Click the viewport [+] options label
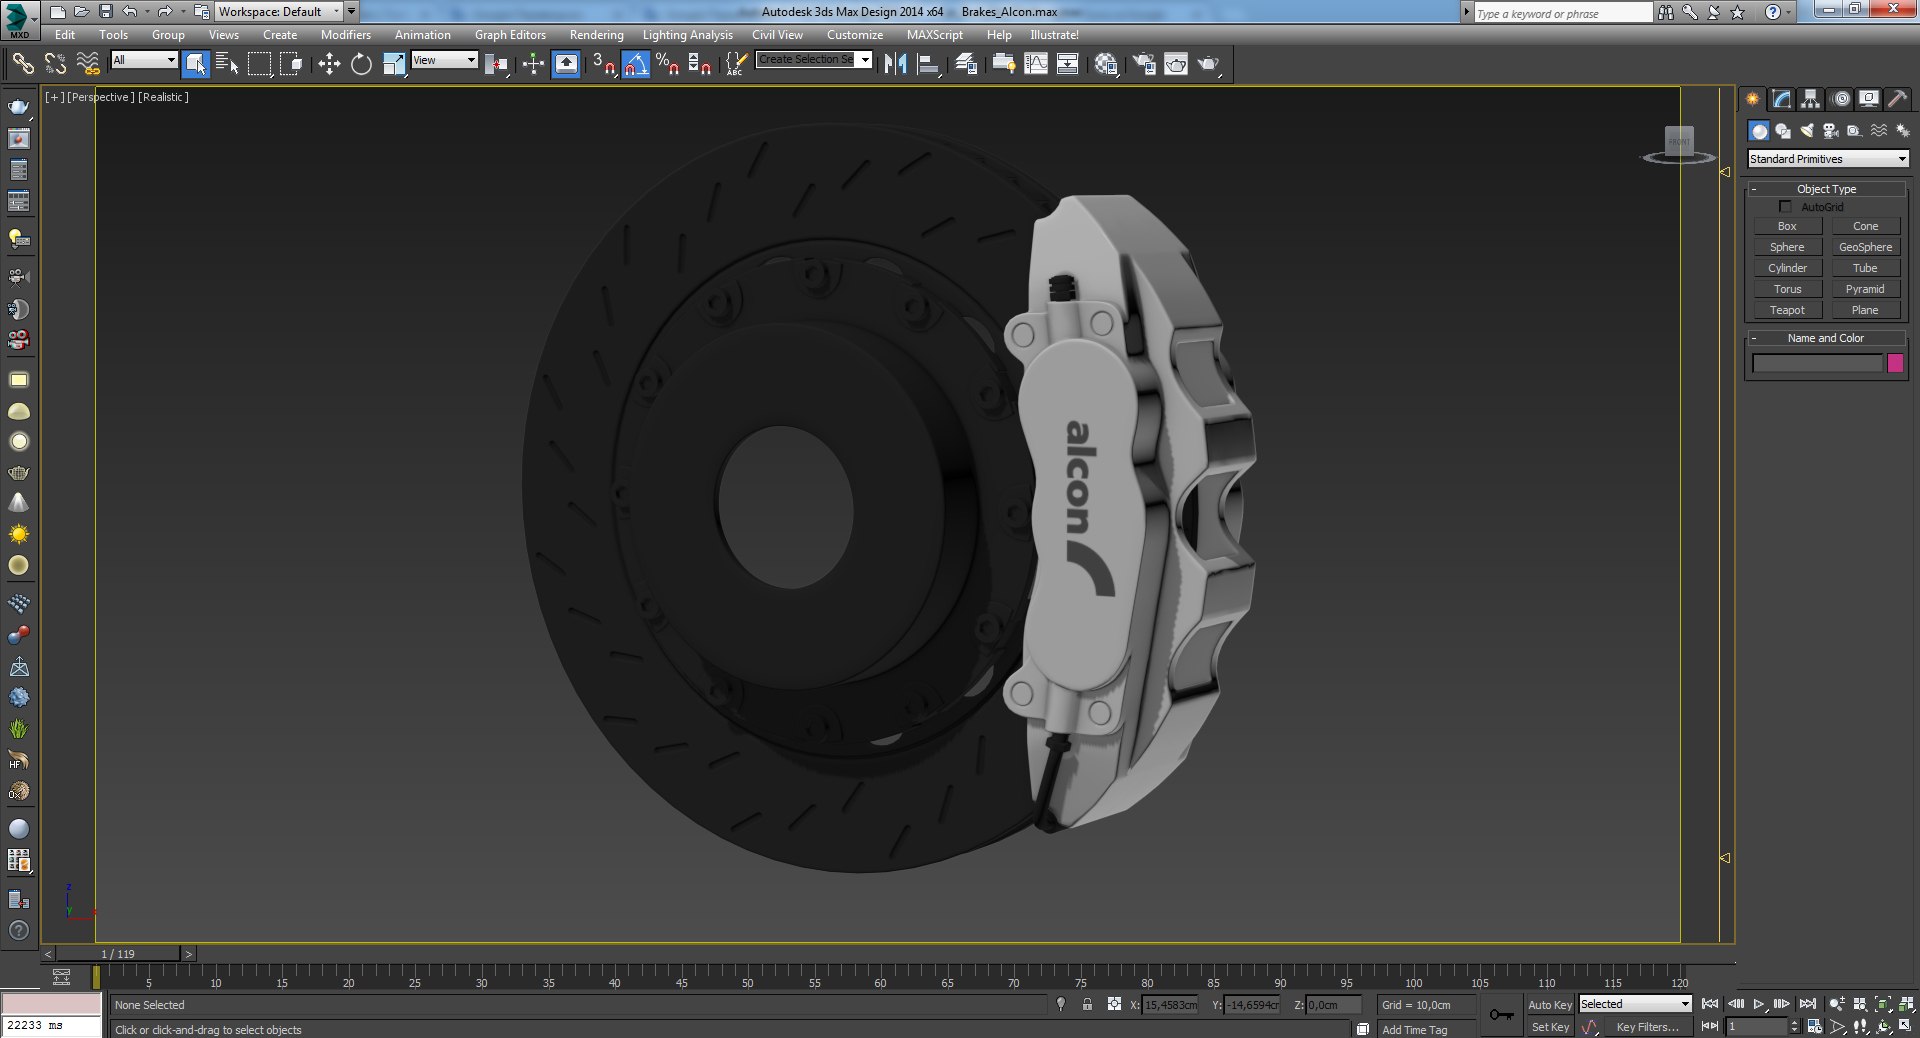1920x1038 pixels. 54,97
